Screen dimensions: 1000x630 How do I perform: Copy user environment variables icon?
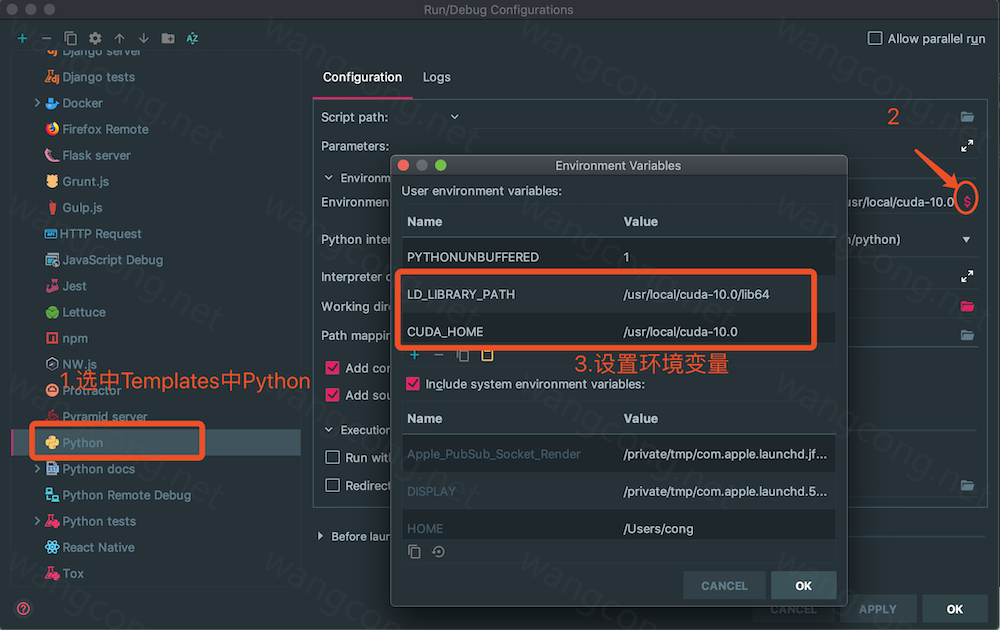(x=463, y=355)
